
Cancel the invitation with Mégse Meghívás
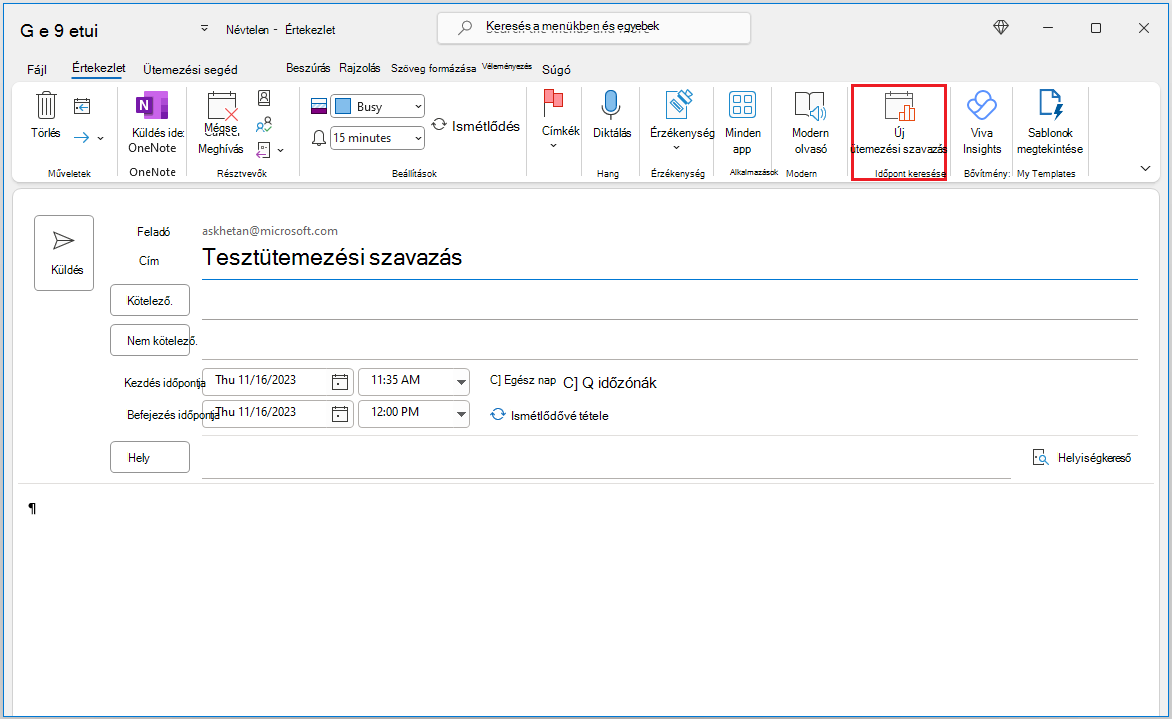(220, 123)
